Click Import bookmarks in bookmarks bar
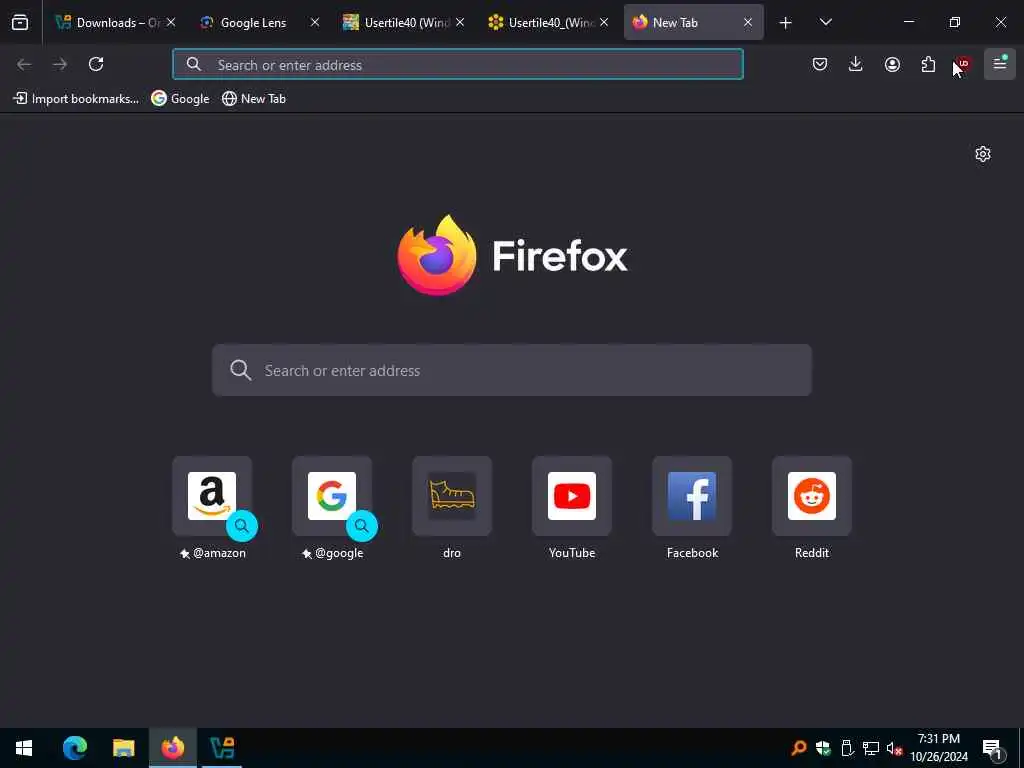Screen dimensions: 1024x768 (76, 99)
